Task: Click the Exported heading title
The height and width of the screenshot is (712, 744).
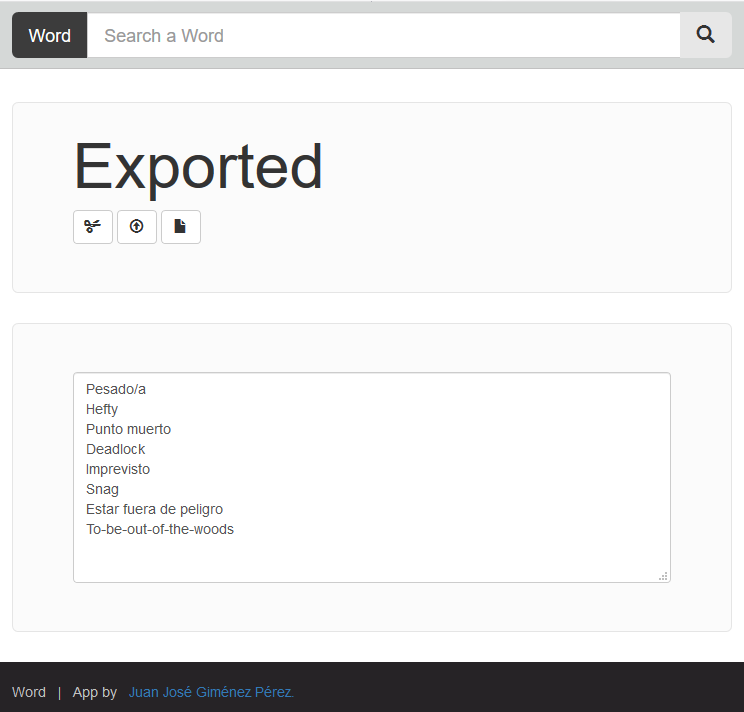Action: coord(198,167)
